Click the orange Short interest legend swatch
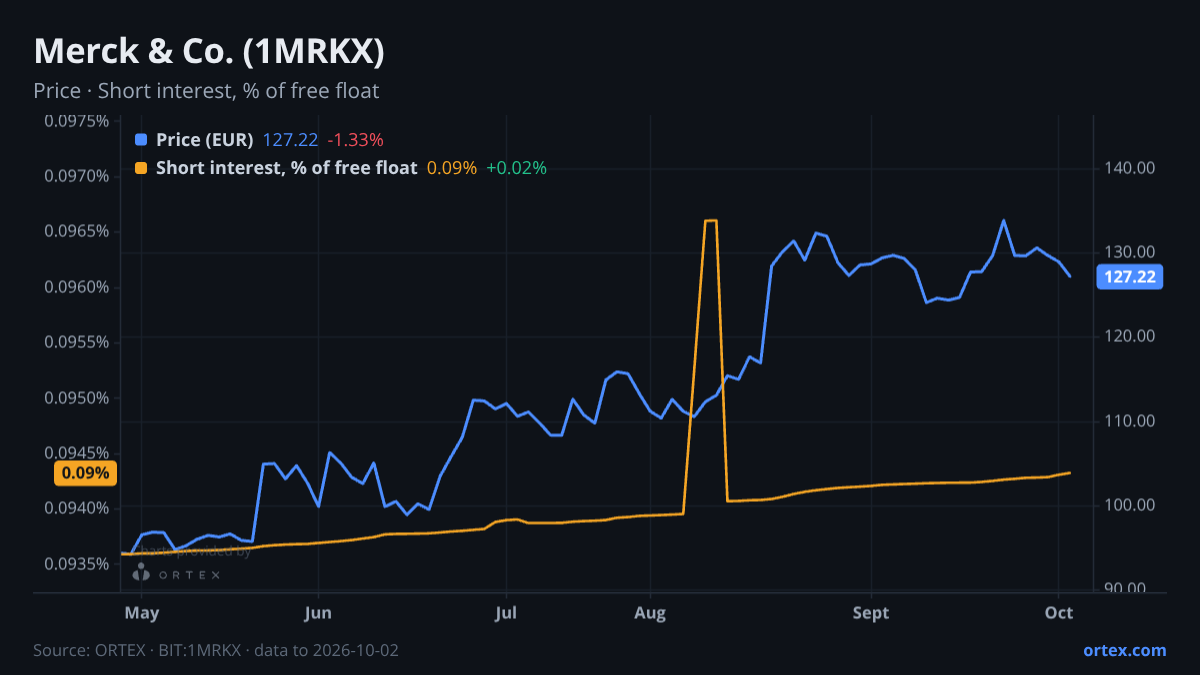 pos(140,168)
